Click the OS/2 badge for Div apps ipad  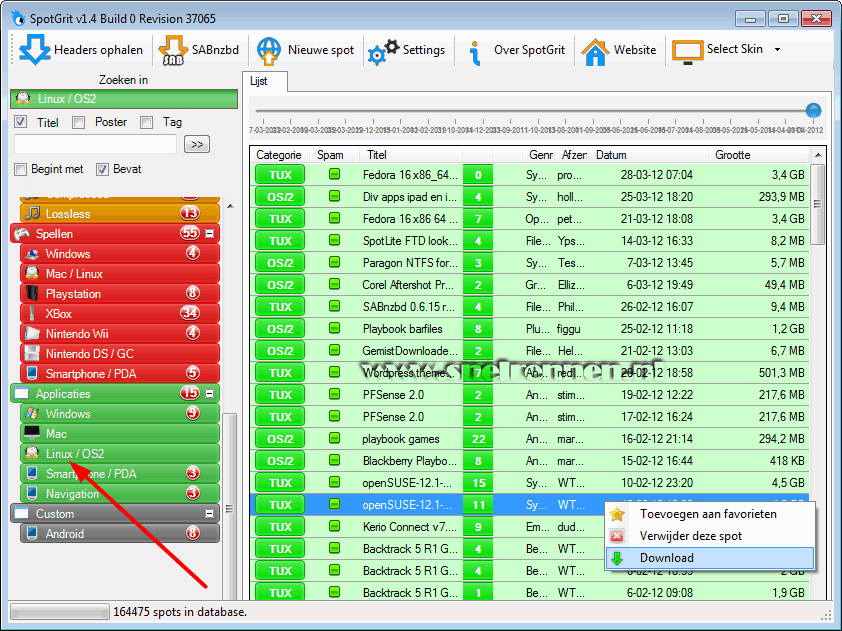(x=280, y=197)
